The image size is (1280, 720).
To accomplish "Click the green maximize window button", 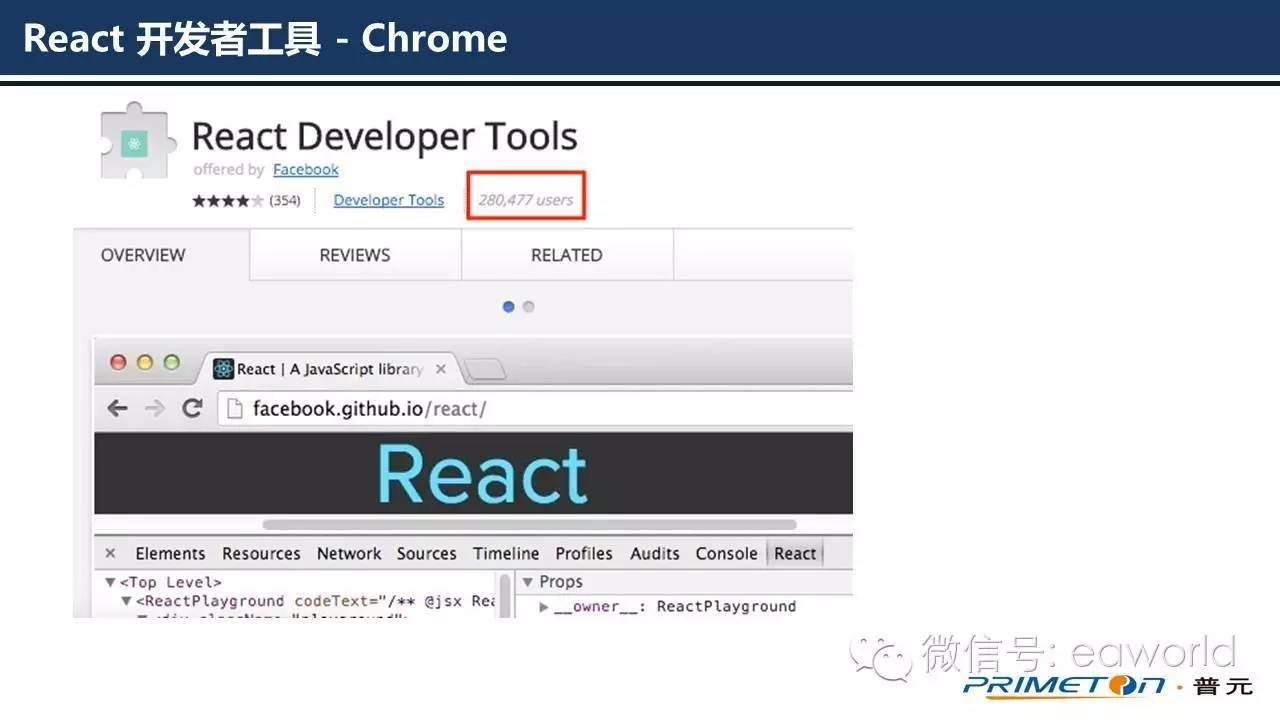I will (172, 363).
